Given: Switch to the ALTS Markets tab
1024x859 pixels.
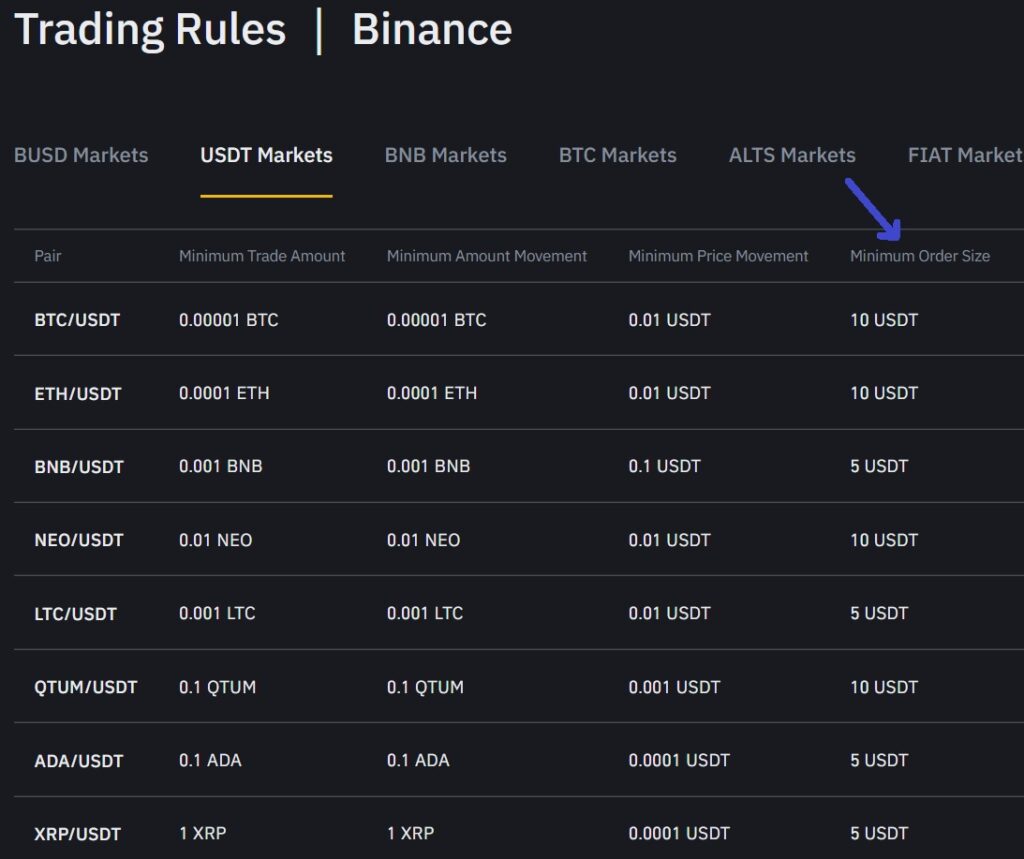Looking at the screenshot, I should (792, 155).
